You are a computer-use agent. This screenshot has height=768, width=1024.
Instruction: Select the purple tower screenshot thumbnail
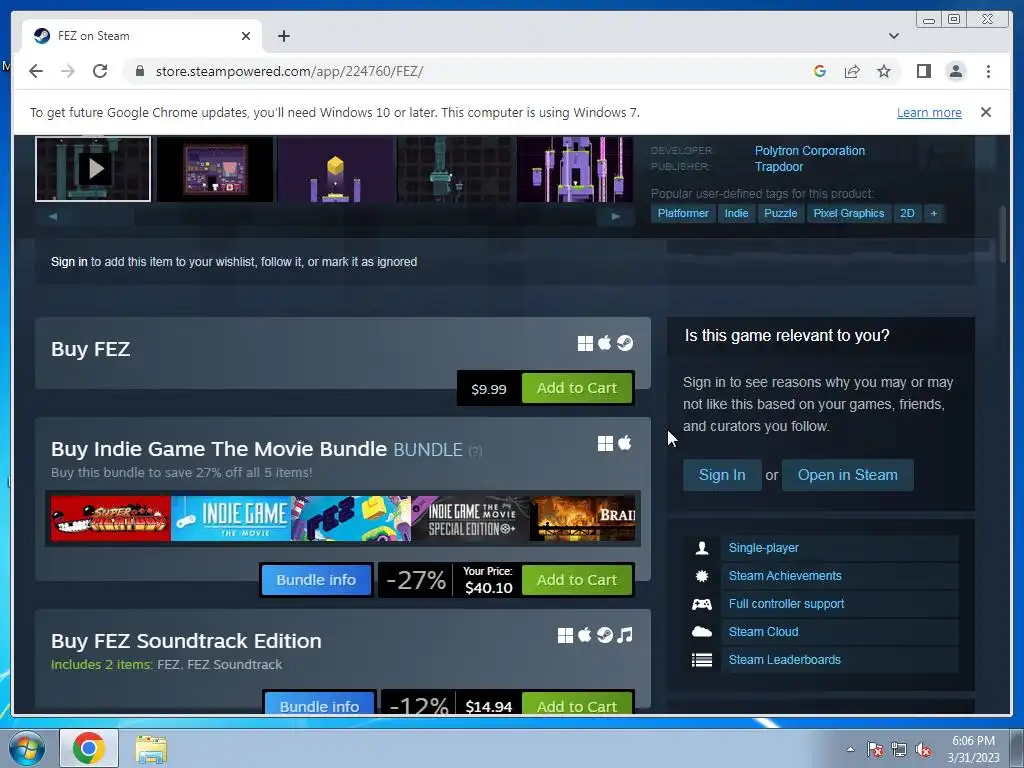tap(575, 168)
